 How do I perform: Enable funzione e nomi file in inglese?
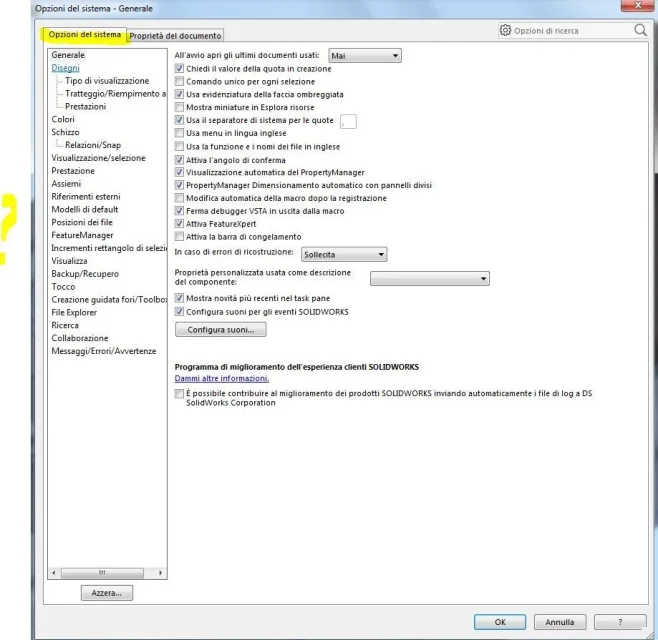pyautogui.click(x=179, y=146)
